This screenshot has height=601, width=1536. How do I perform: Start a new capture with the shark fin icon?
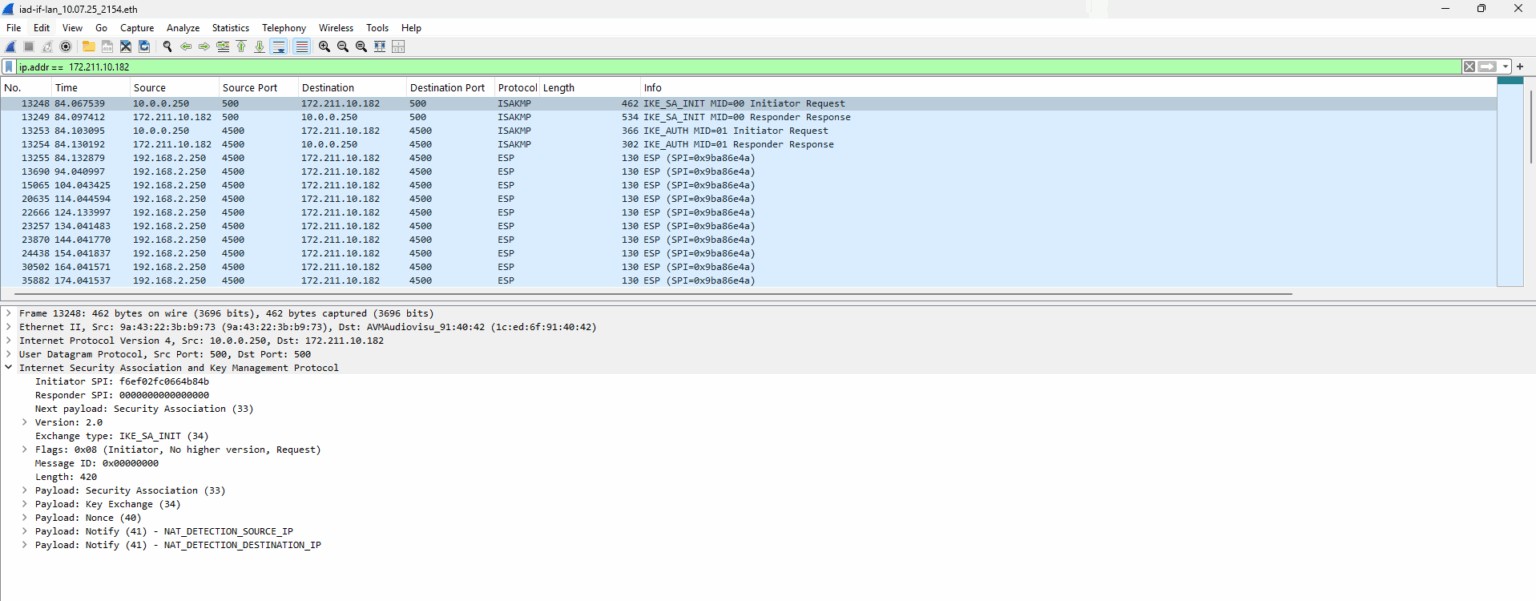[10, 46]
